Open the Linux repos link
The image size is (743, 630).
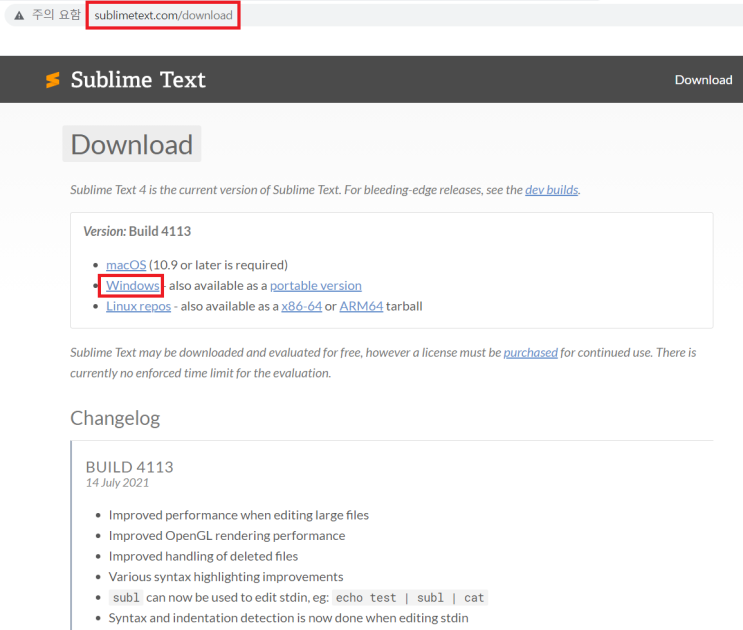[x=138, y=305]
